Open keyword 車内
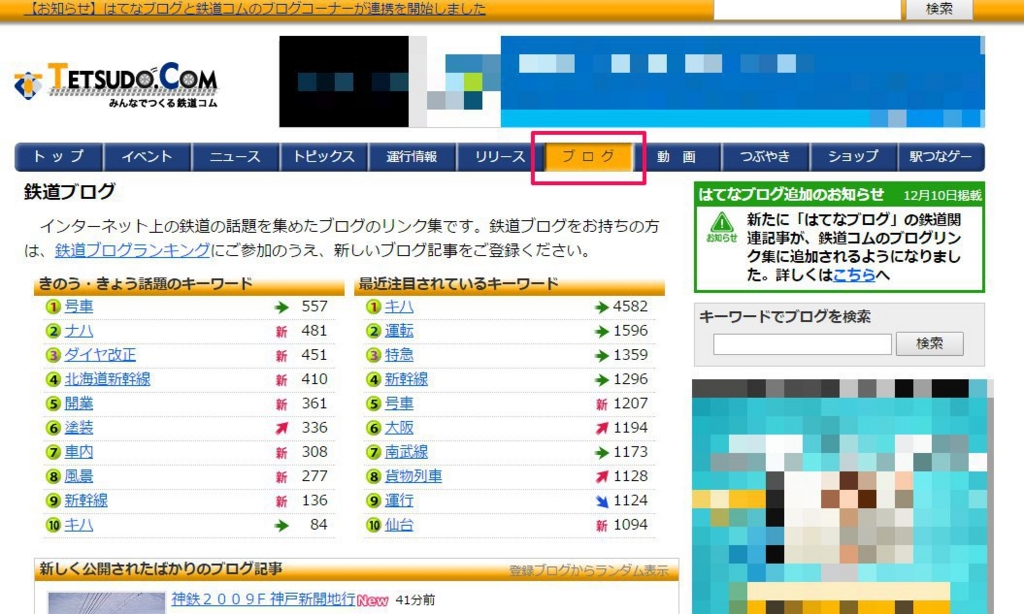Image resolution: width=1024 pixels, height=614 pixels. [78, 452]
